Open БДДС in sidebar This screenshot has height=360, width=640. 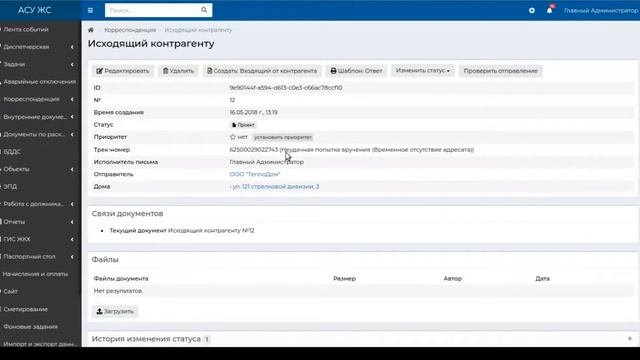[x=12, y=151]
